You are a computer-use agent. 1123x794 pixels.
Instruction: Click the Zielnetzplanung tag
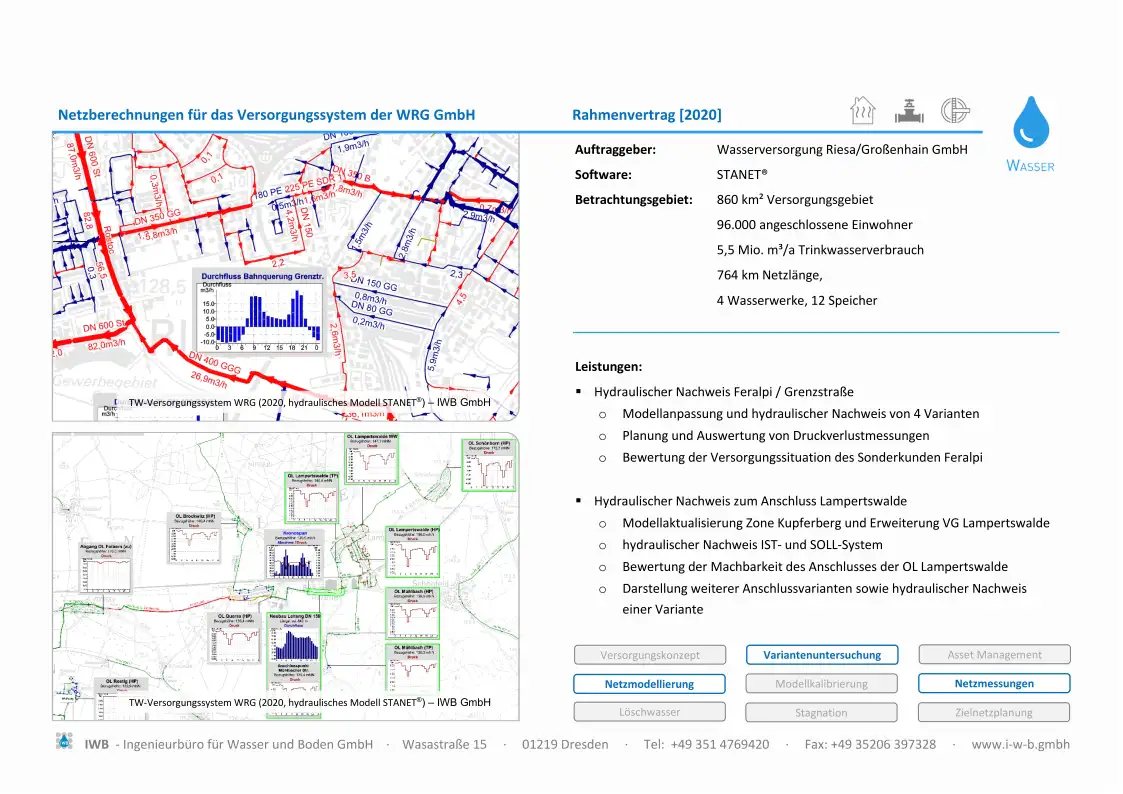tap(994, 712)
